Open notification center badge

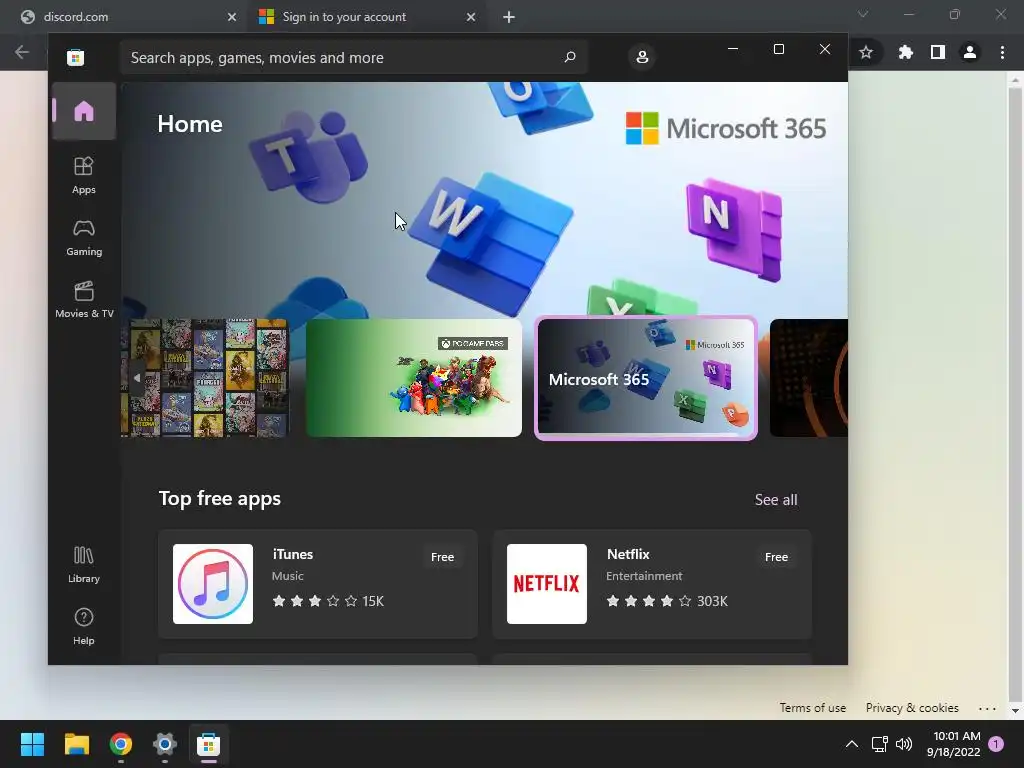point(997,744)
